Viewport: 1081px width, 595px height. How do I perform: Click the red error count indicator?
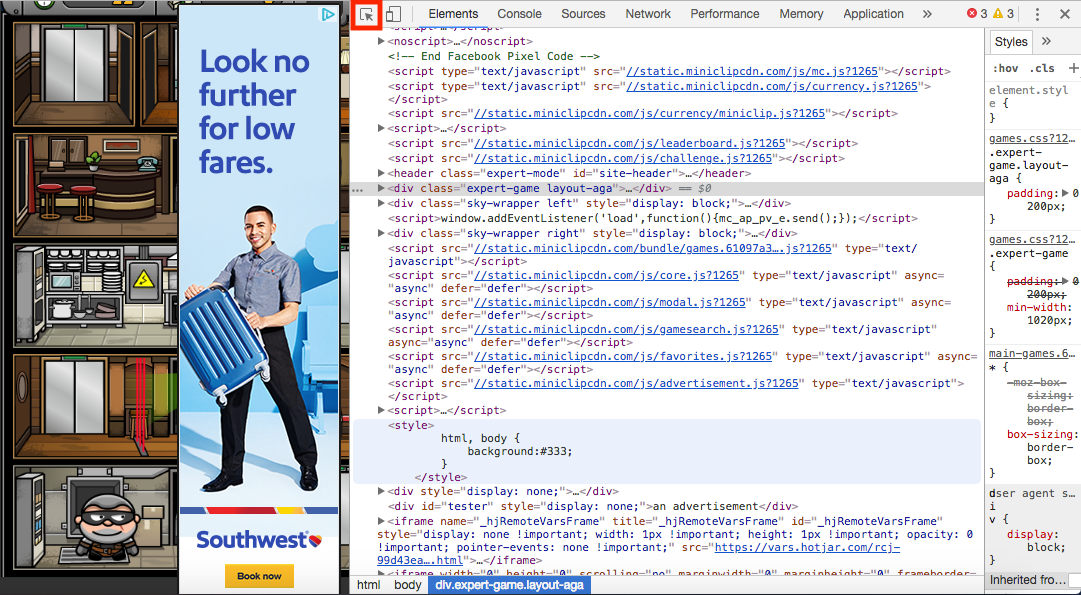point(977,14)
